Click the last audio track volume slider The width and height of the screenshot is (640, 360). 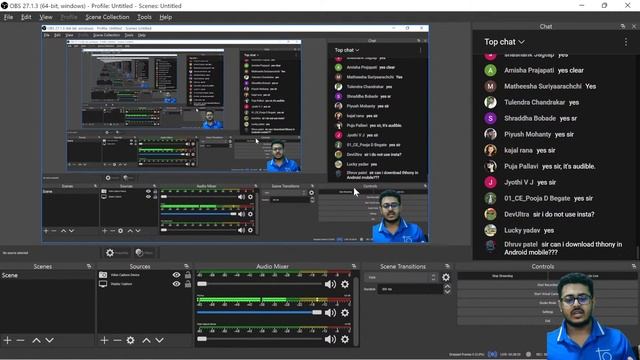(x=260, y=339)
